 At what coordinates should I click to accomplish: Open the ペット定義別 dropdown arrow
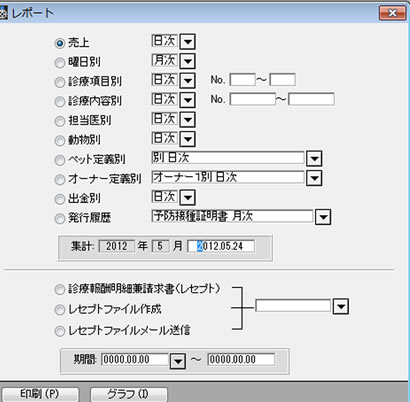pos(314,159)
